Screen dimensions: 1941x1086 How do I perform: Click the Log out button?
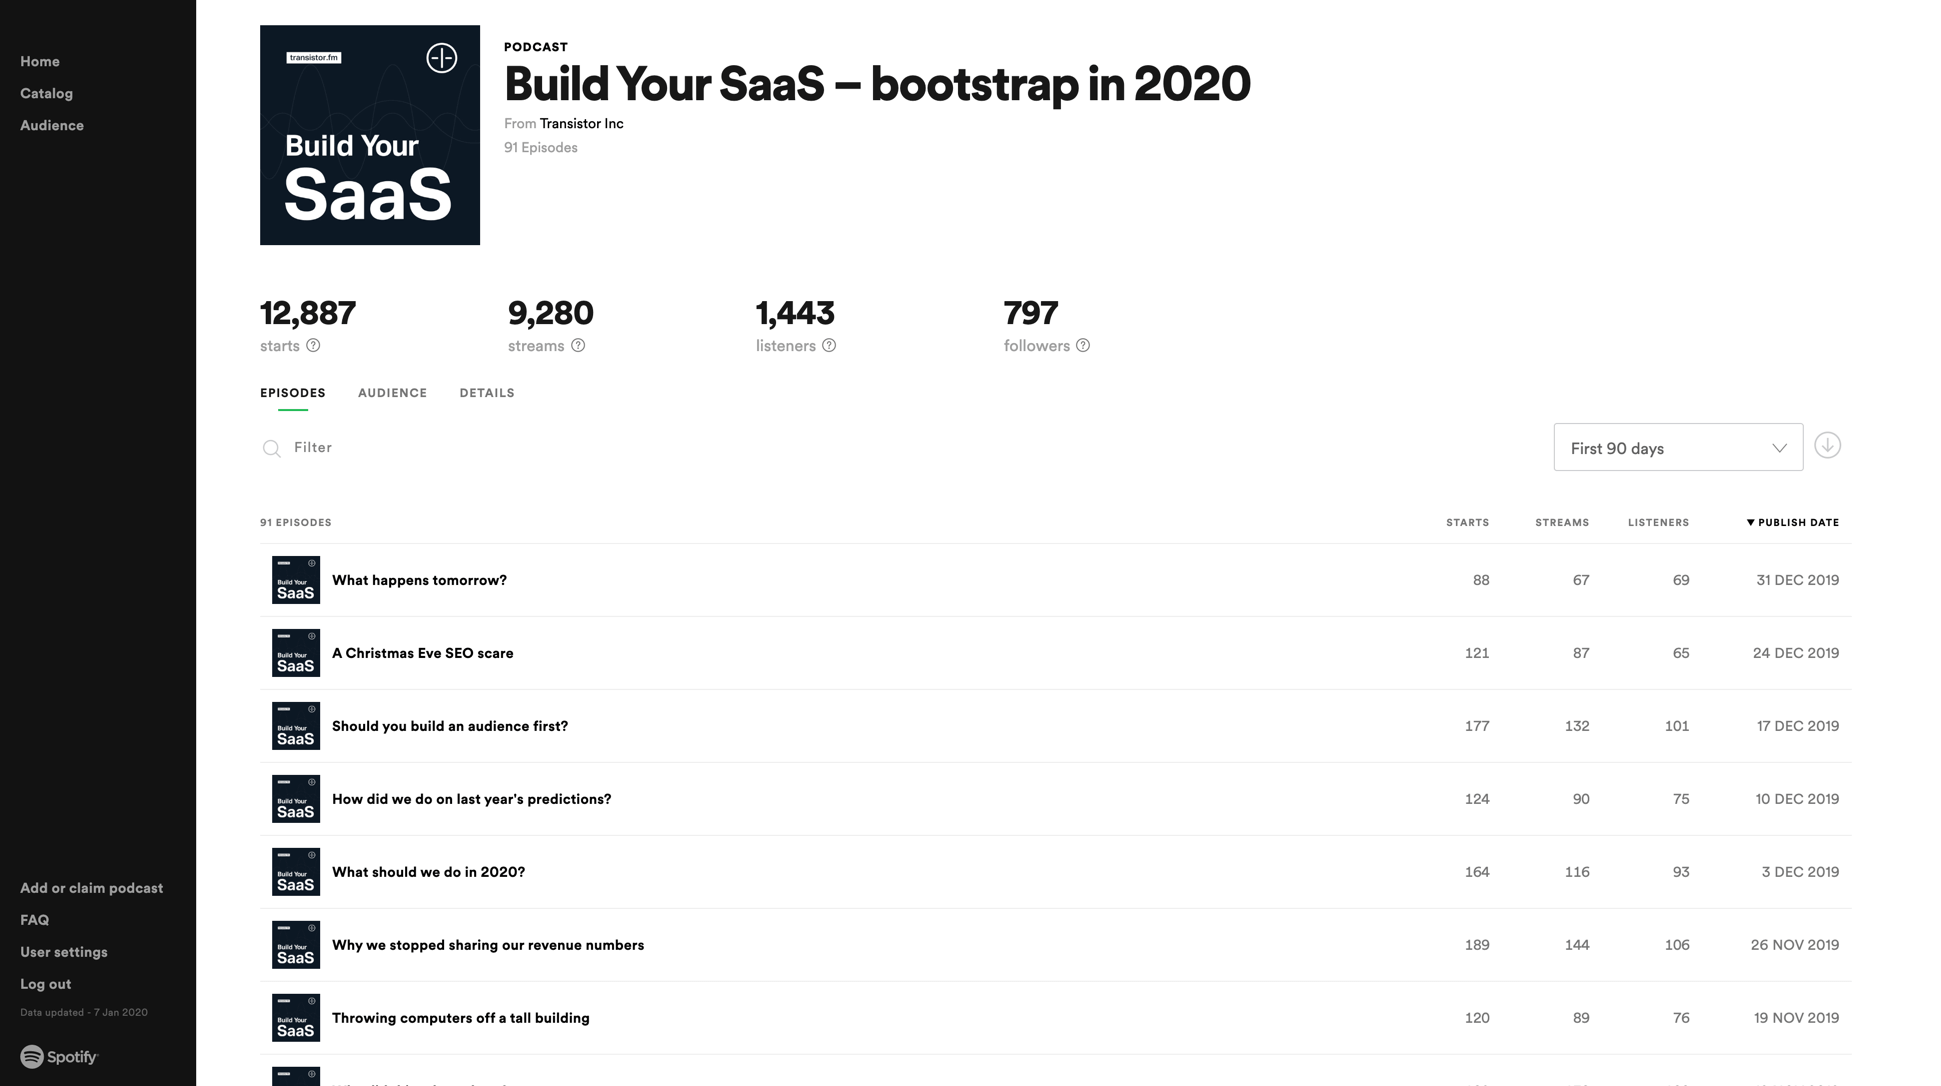[x=45, y=983]
